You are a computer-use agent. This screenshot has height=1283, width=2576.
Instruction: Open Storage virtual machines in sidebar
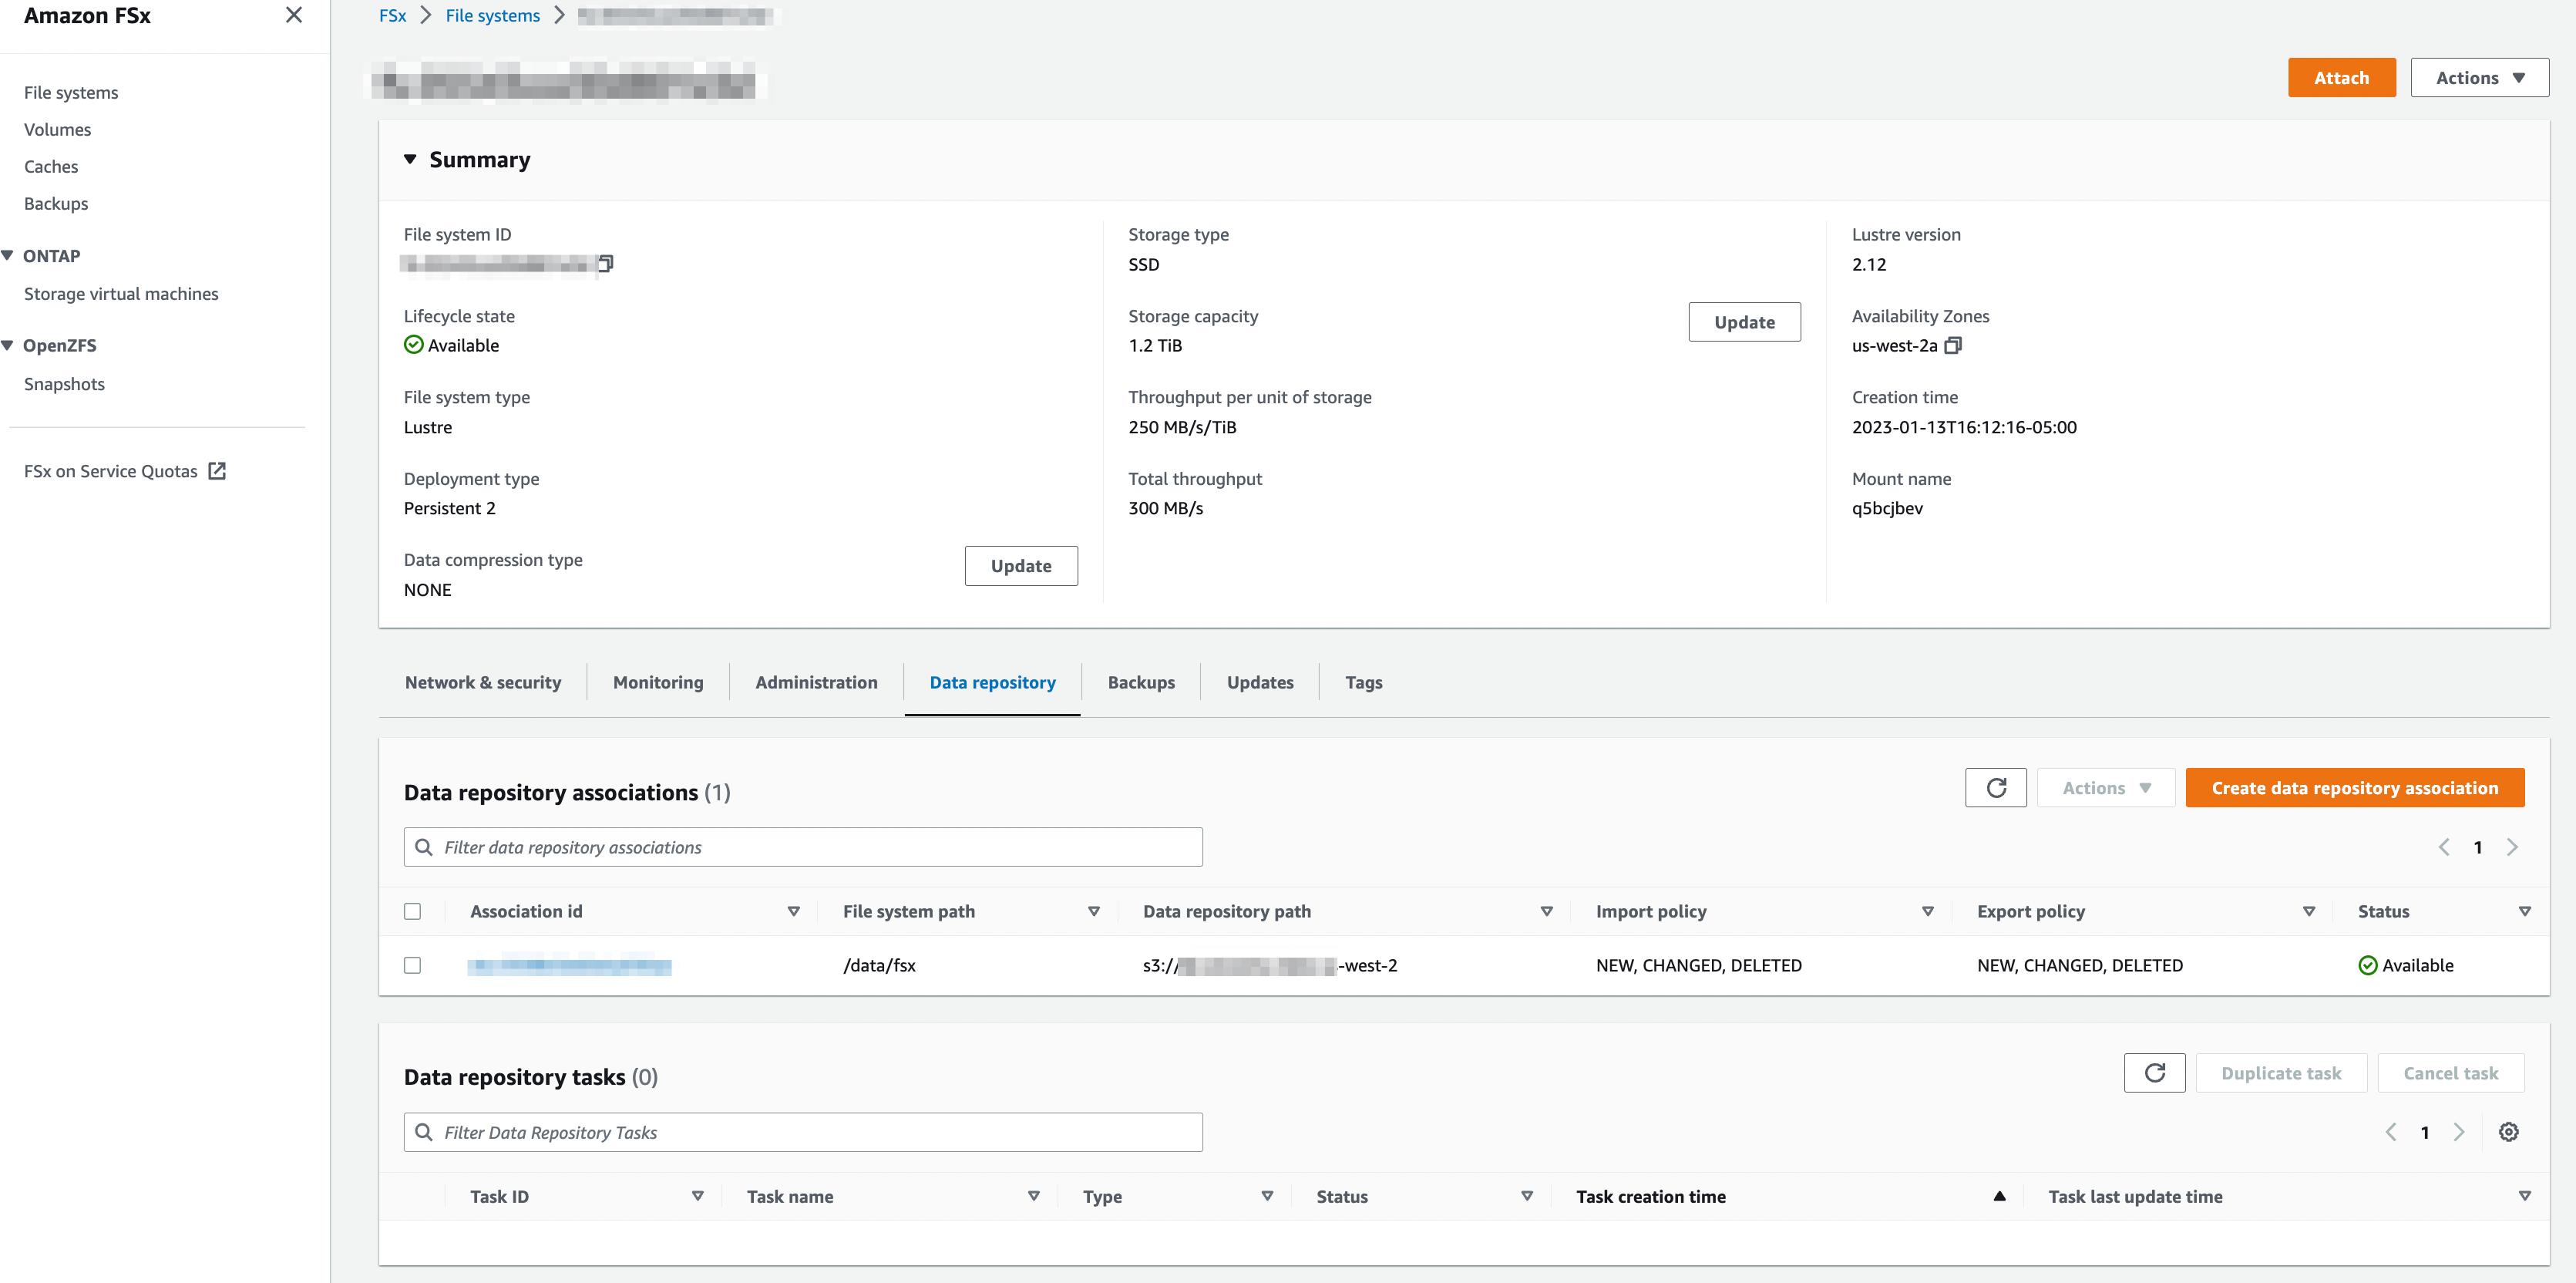pos(121,294)
